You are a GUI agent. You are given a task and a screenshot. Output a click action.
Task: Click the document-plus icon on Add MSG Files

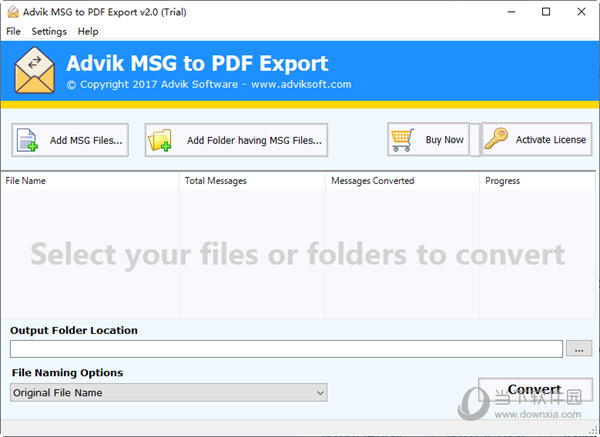(28, 140)
